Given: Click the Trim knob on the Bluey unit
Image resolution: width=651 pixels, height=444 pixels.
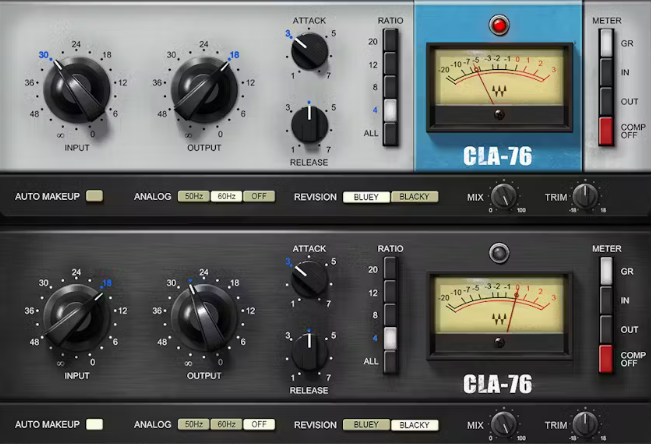Looking at the screenshot, I should click(585, 196).
